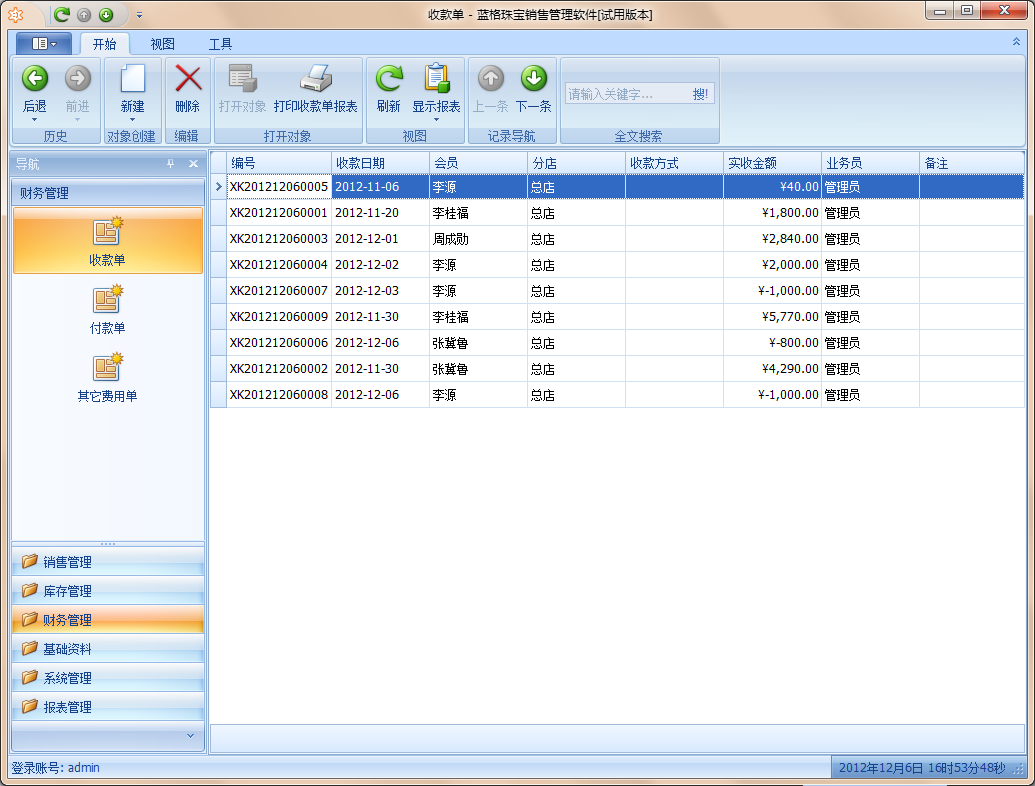Click the ¥2,840.00 amount cell

(x=772, y=239)
